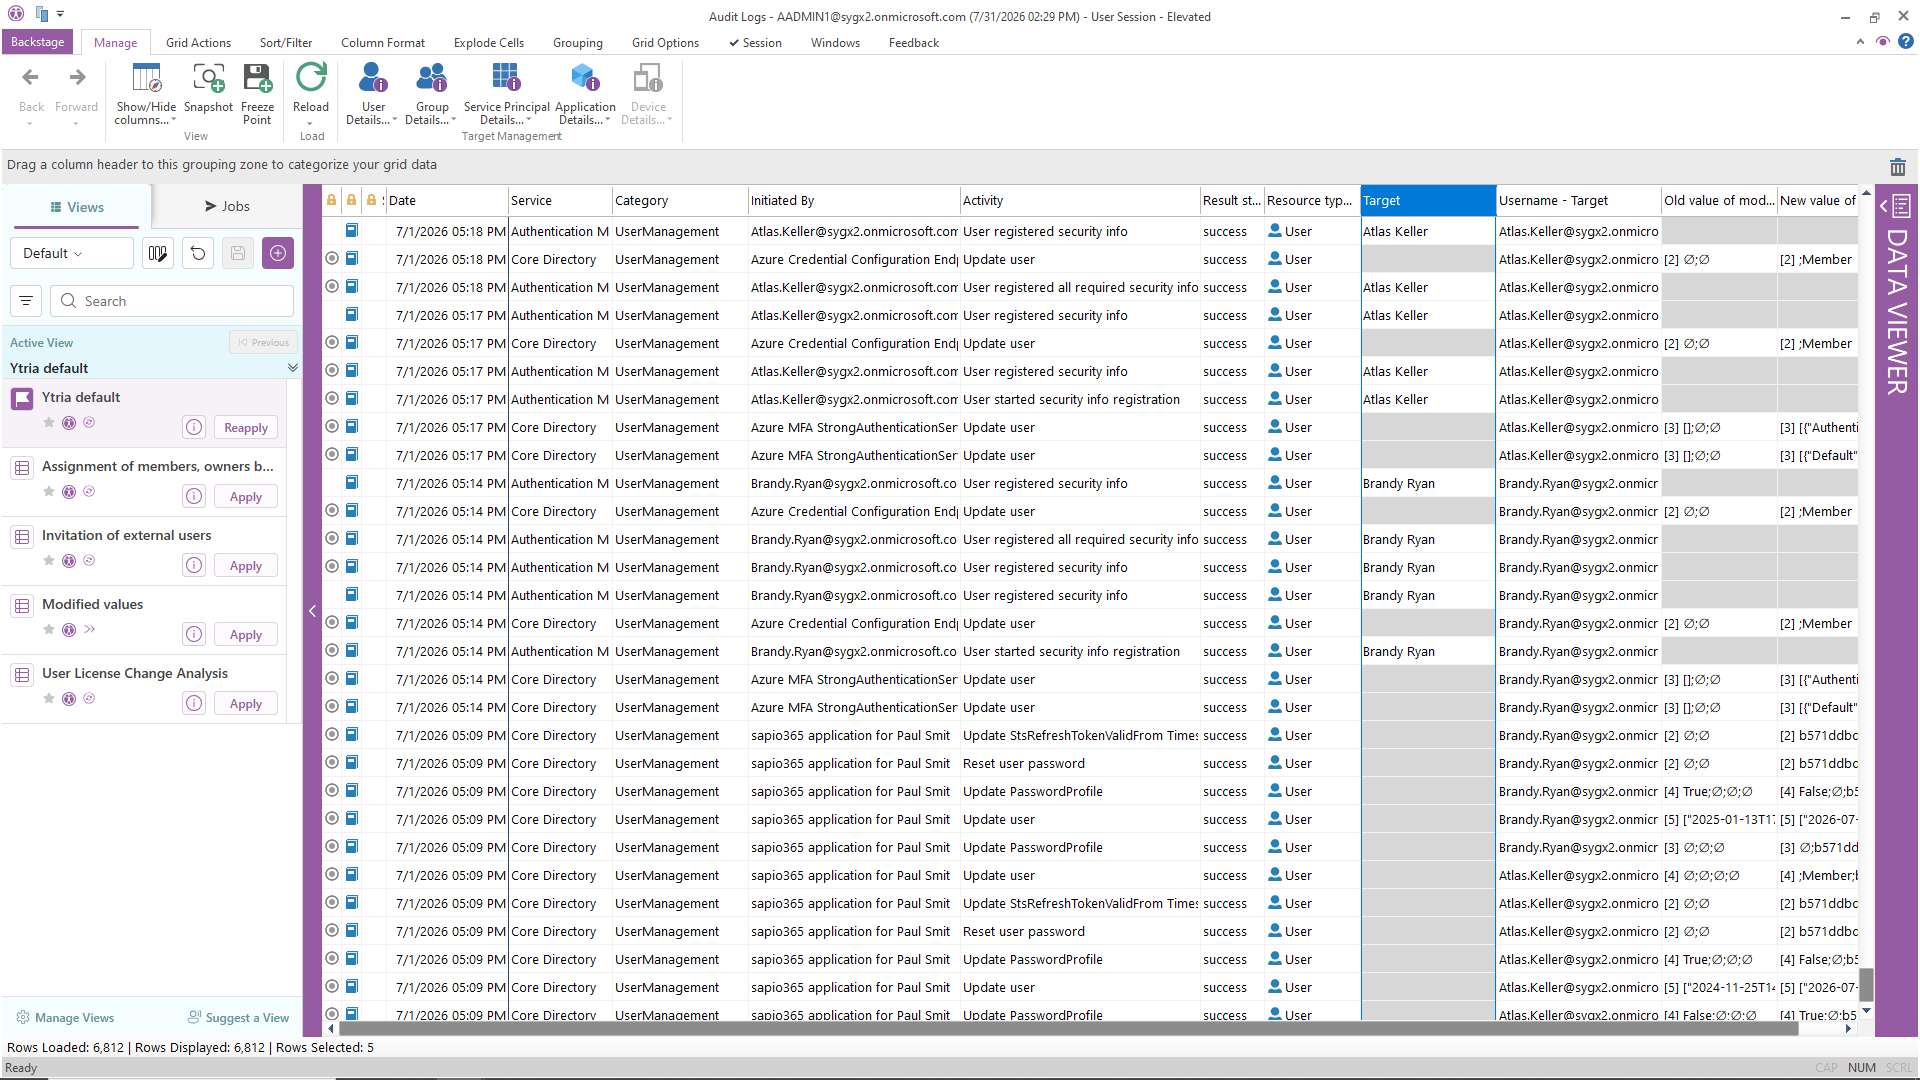Star the Modified values view

(x=49, y=630)
